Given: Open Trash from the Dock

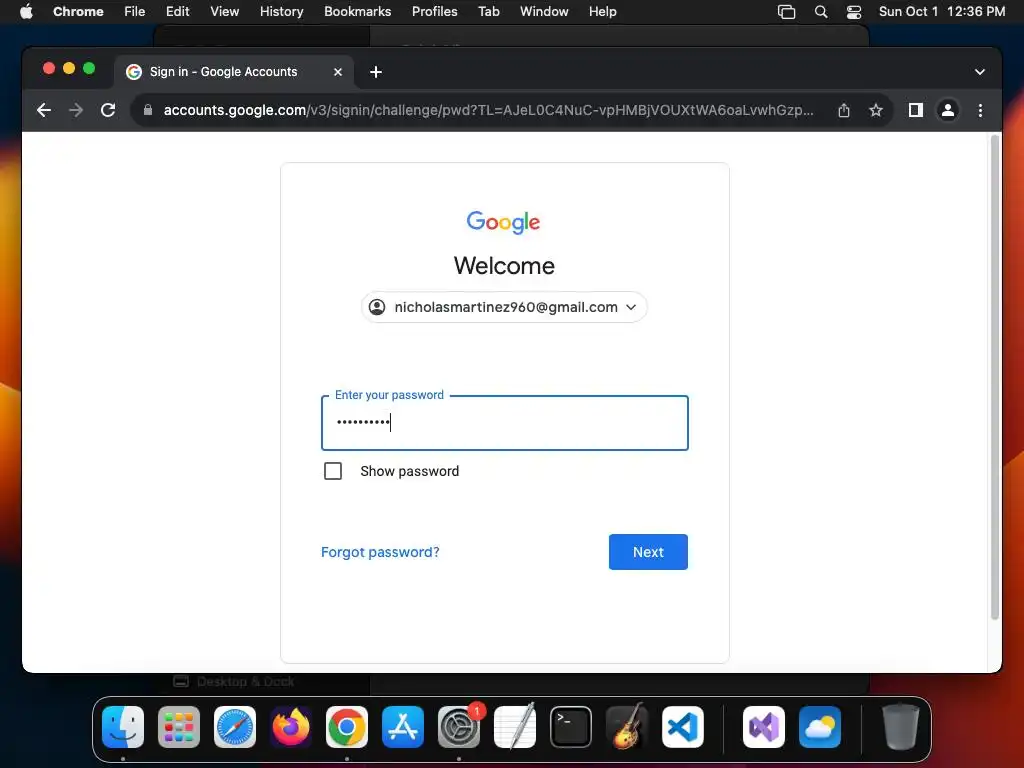Looking at the screenshot, I should coord(901,727).
